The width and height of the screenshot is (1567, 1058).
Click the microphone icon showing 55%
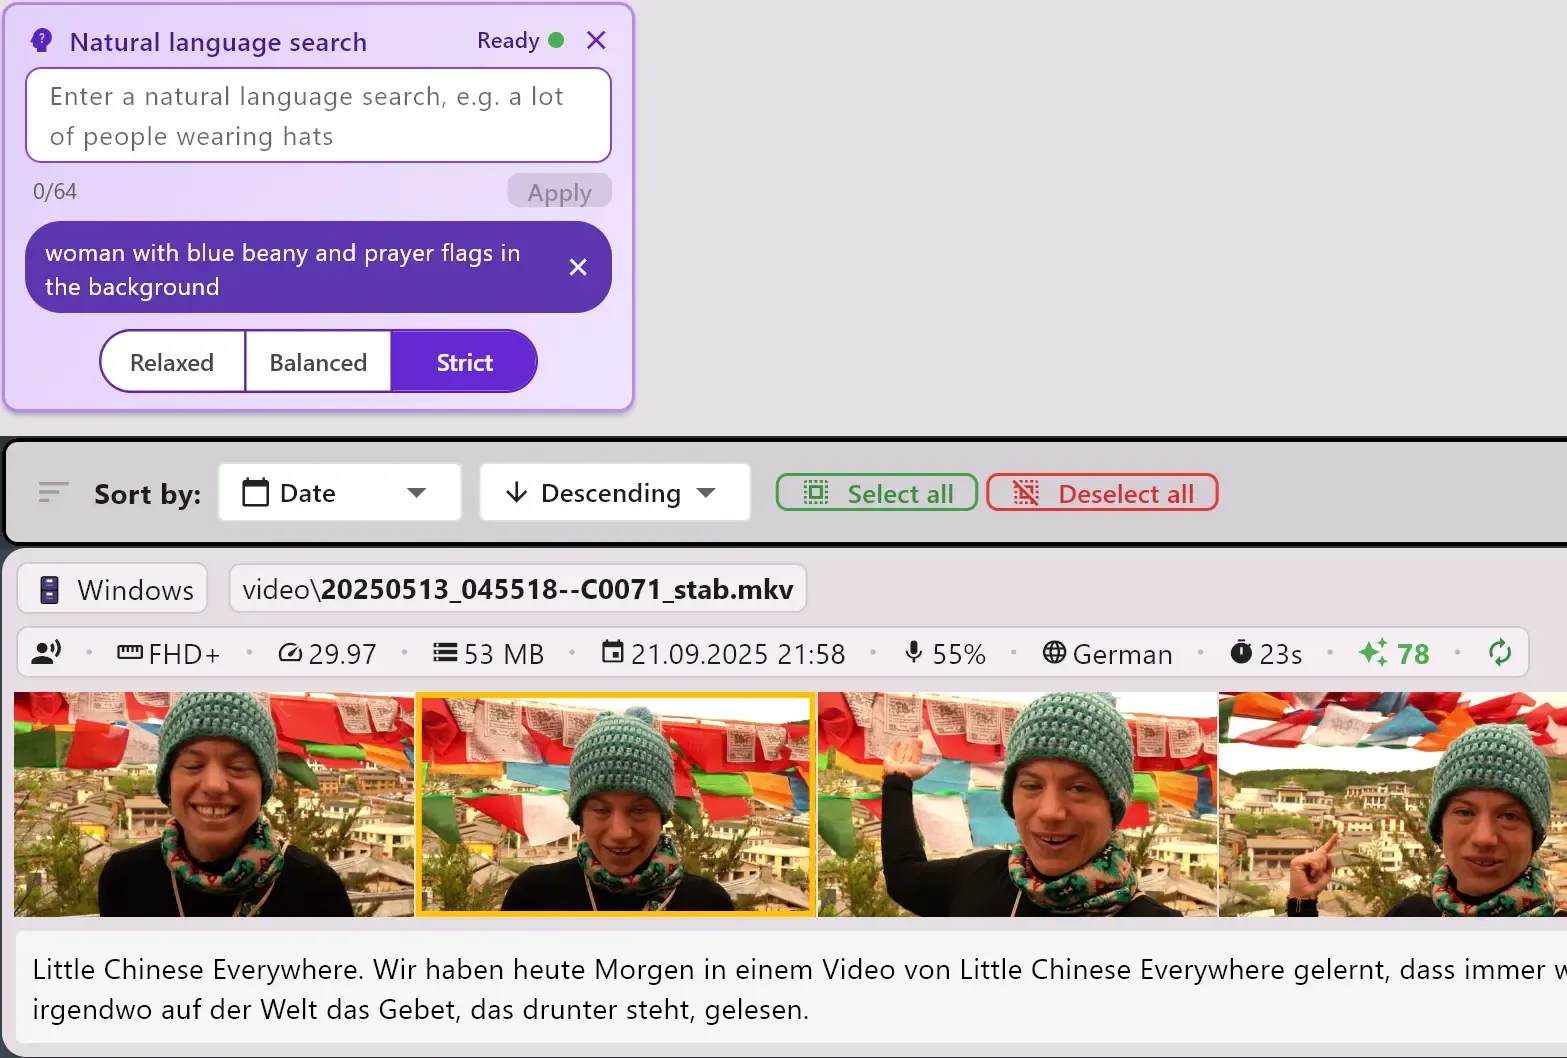click(x=912, y=652)
